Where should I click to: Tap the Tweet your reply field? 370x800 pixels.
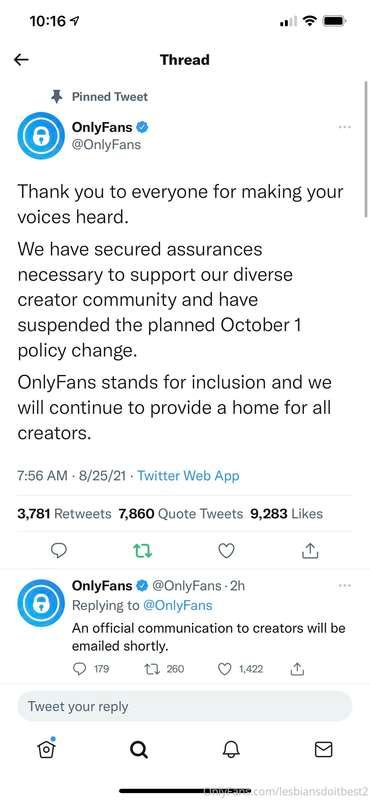coord(185,707)
